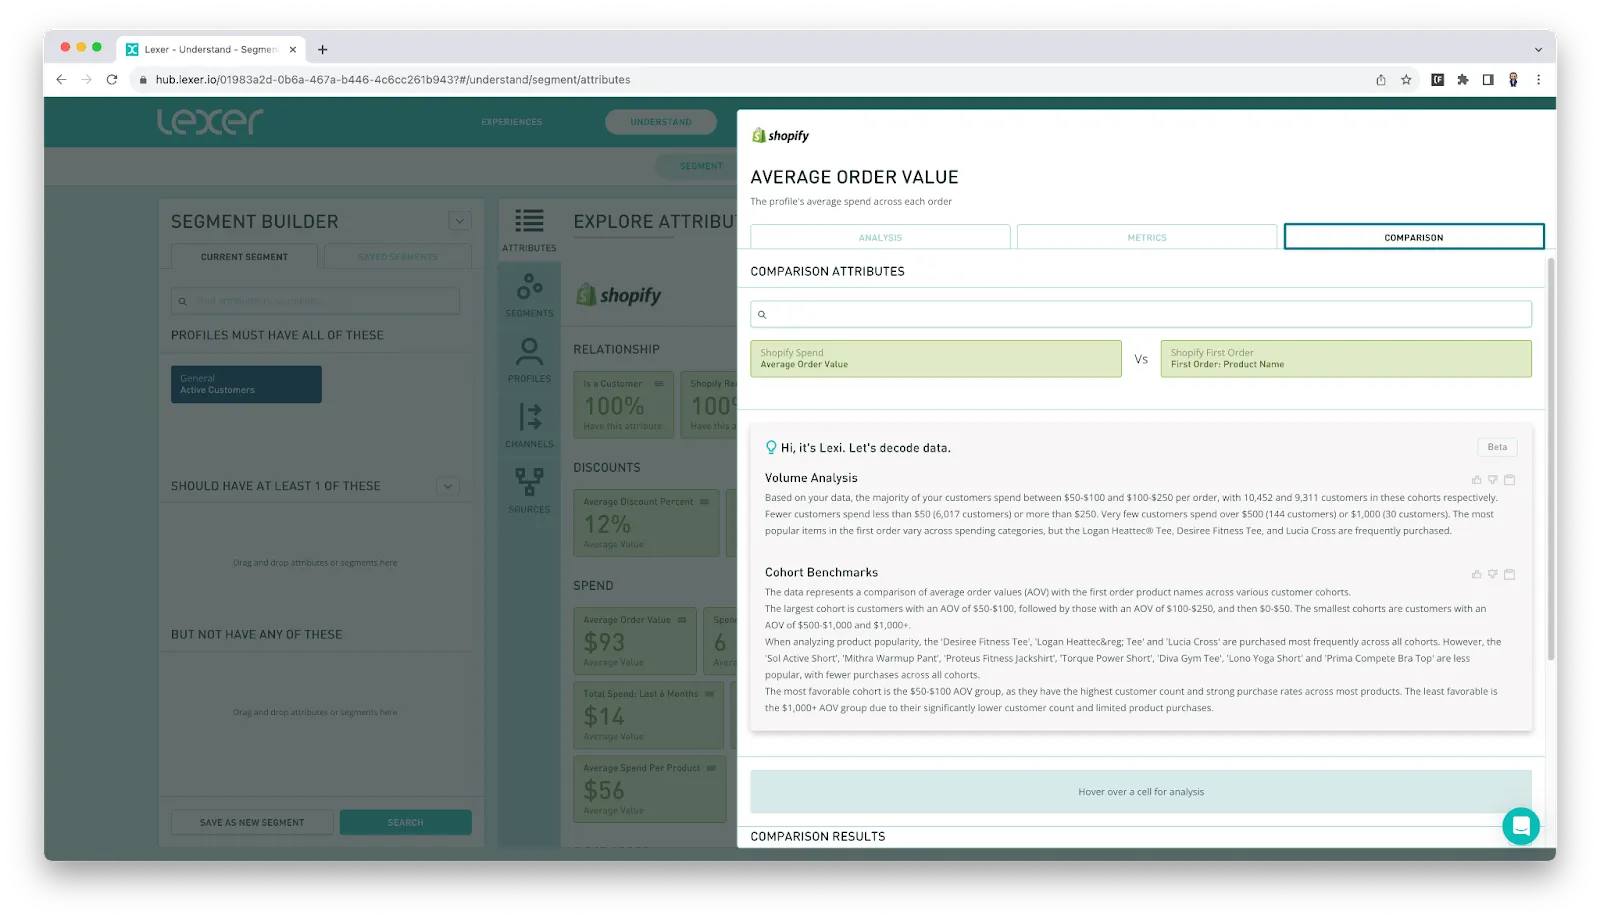Open the tab search chevron
The width and height of the screenshot is (1600, 919).
point(1538,49)
